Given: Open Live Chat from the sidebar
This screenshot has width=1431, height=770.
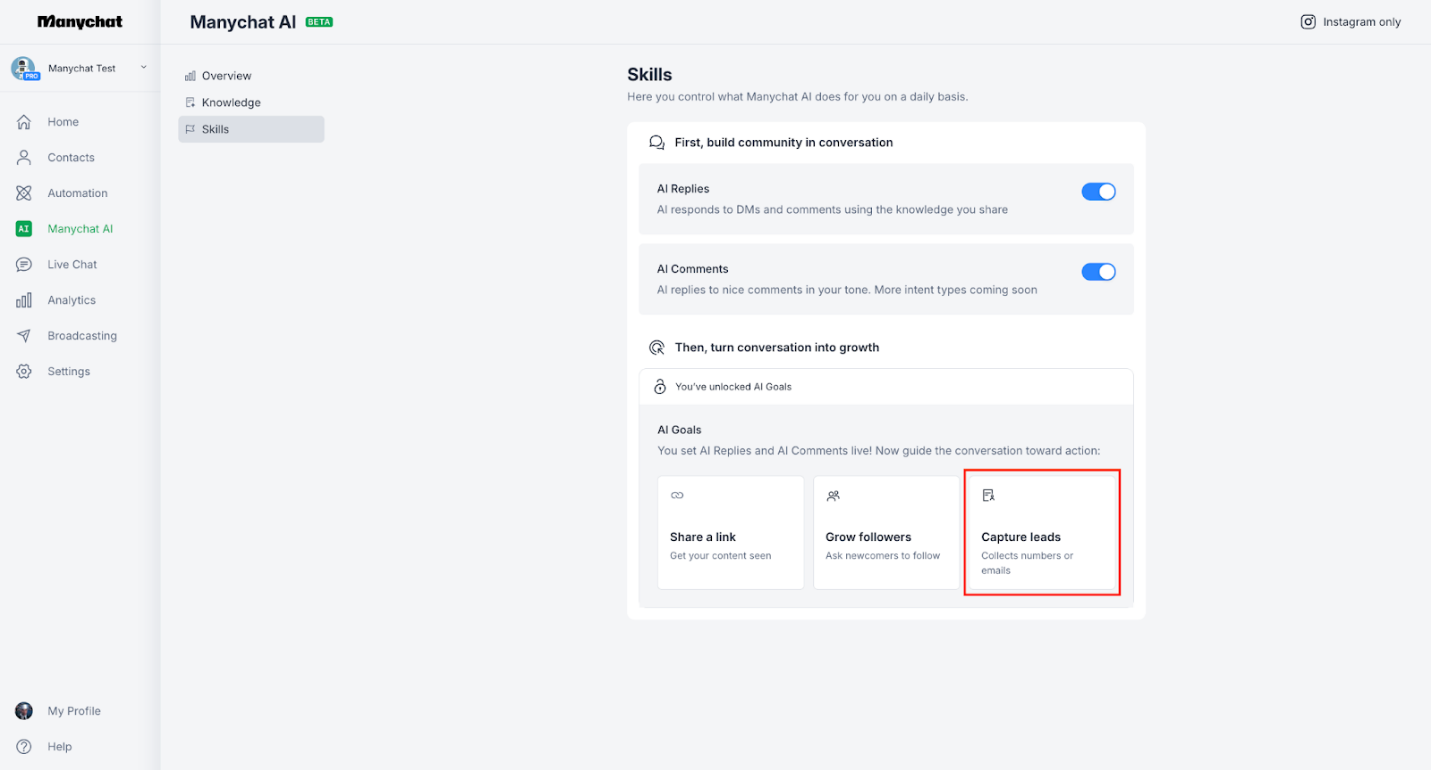Looking at the screenshot, I should point(23,264).
